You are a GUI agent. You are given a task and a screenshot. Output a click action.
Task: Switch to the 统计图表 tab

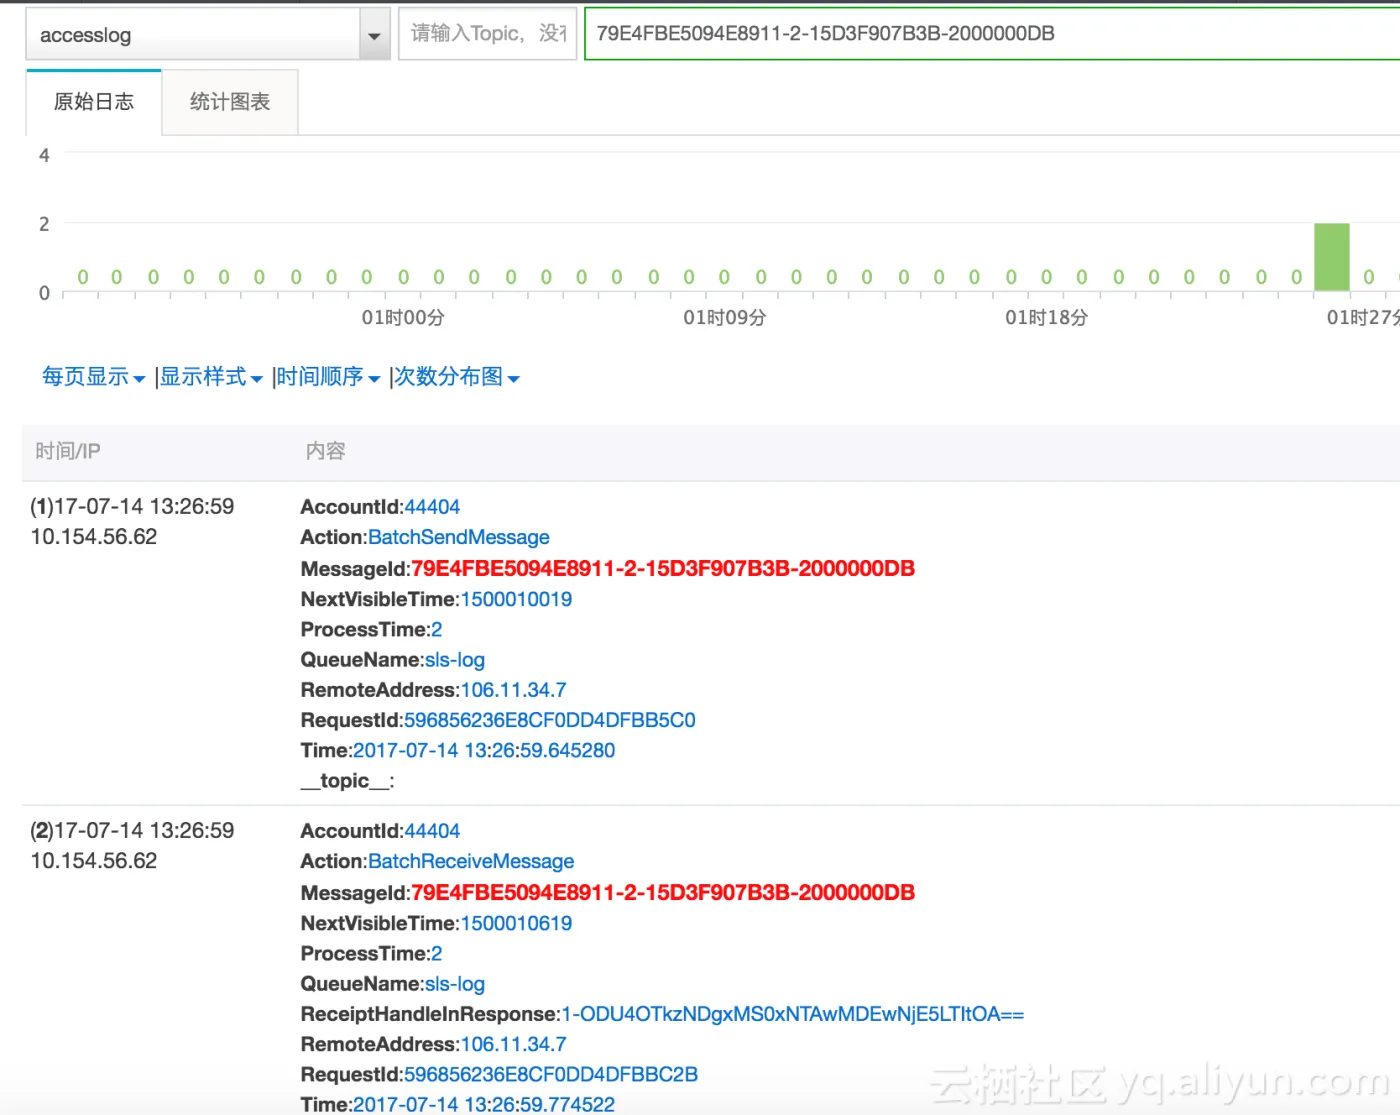[x=230, y=102]
